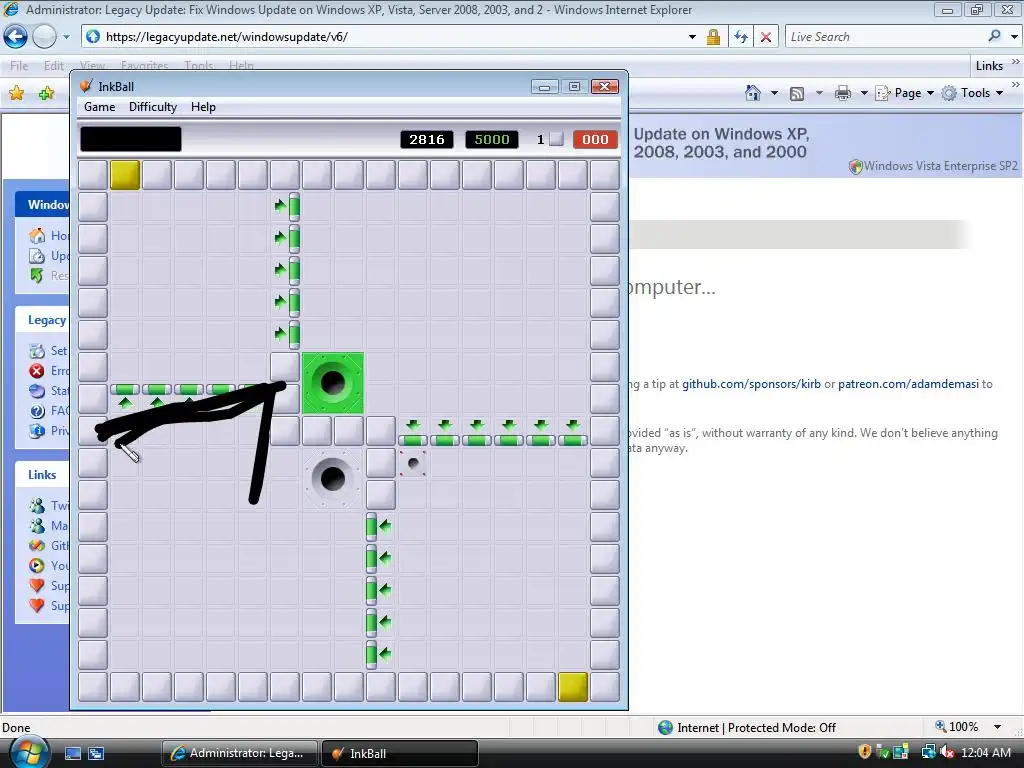Click the Print icon in the command bar

click(843, 93)
